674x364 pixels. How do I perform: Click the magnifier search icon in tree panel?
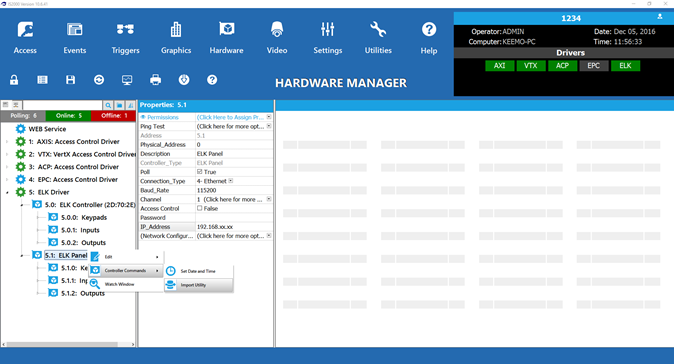(x=108, y=105)
